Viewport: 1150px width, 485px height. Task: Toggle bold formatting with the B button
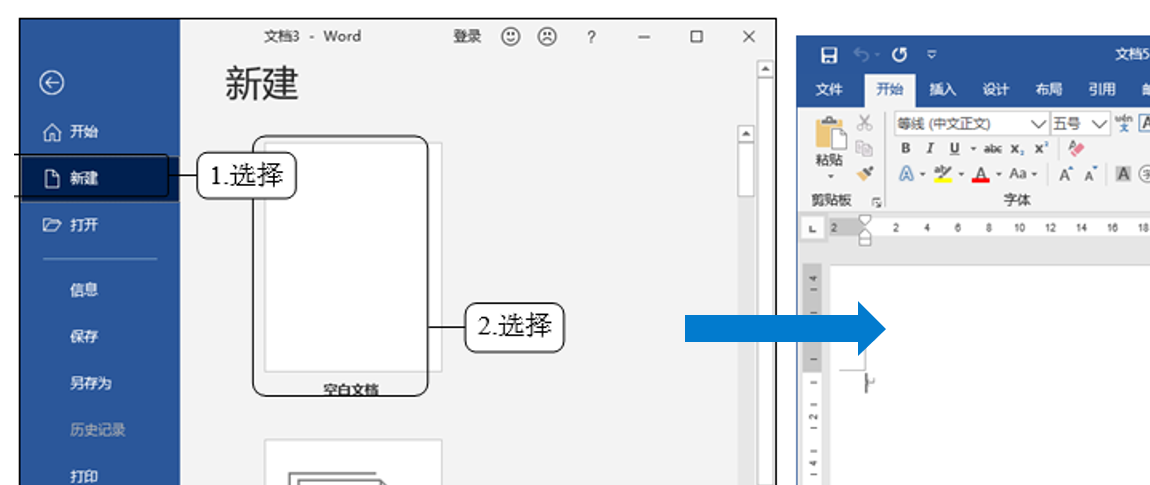tap(906, 148)
